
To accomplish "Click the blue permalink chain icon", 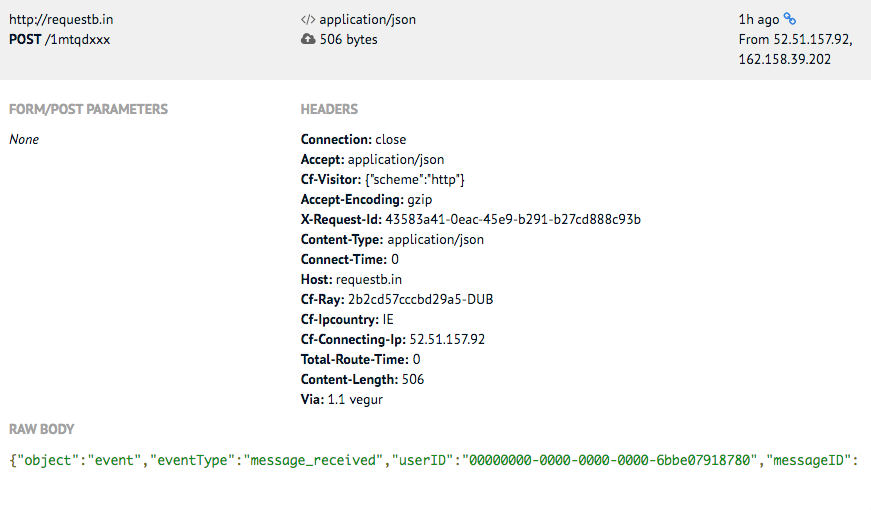I will 789,19.
